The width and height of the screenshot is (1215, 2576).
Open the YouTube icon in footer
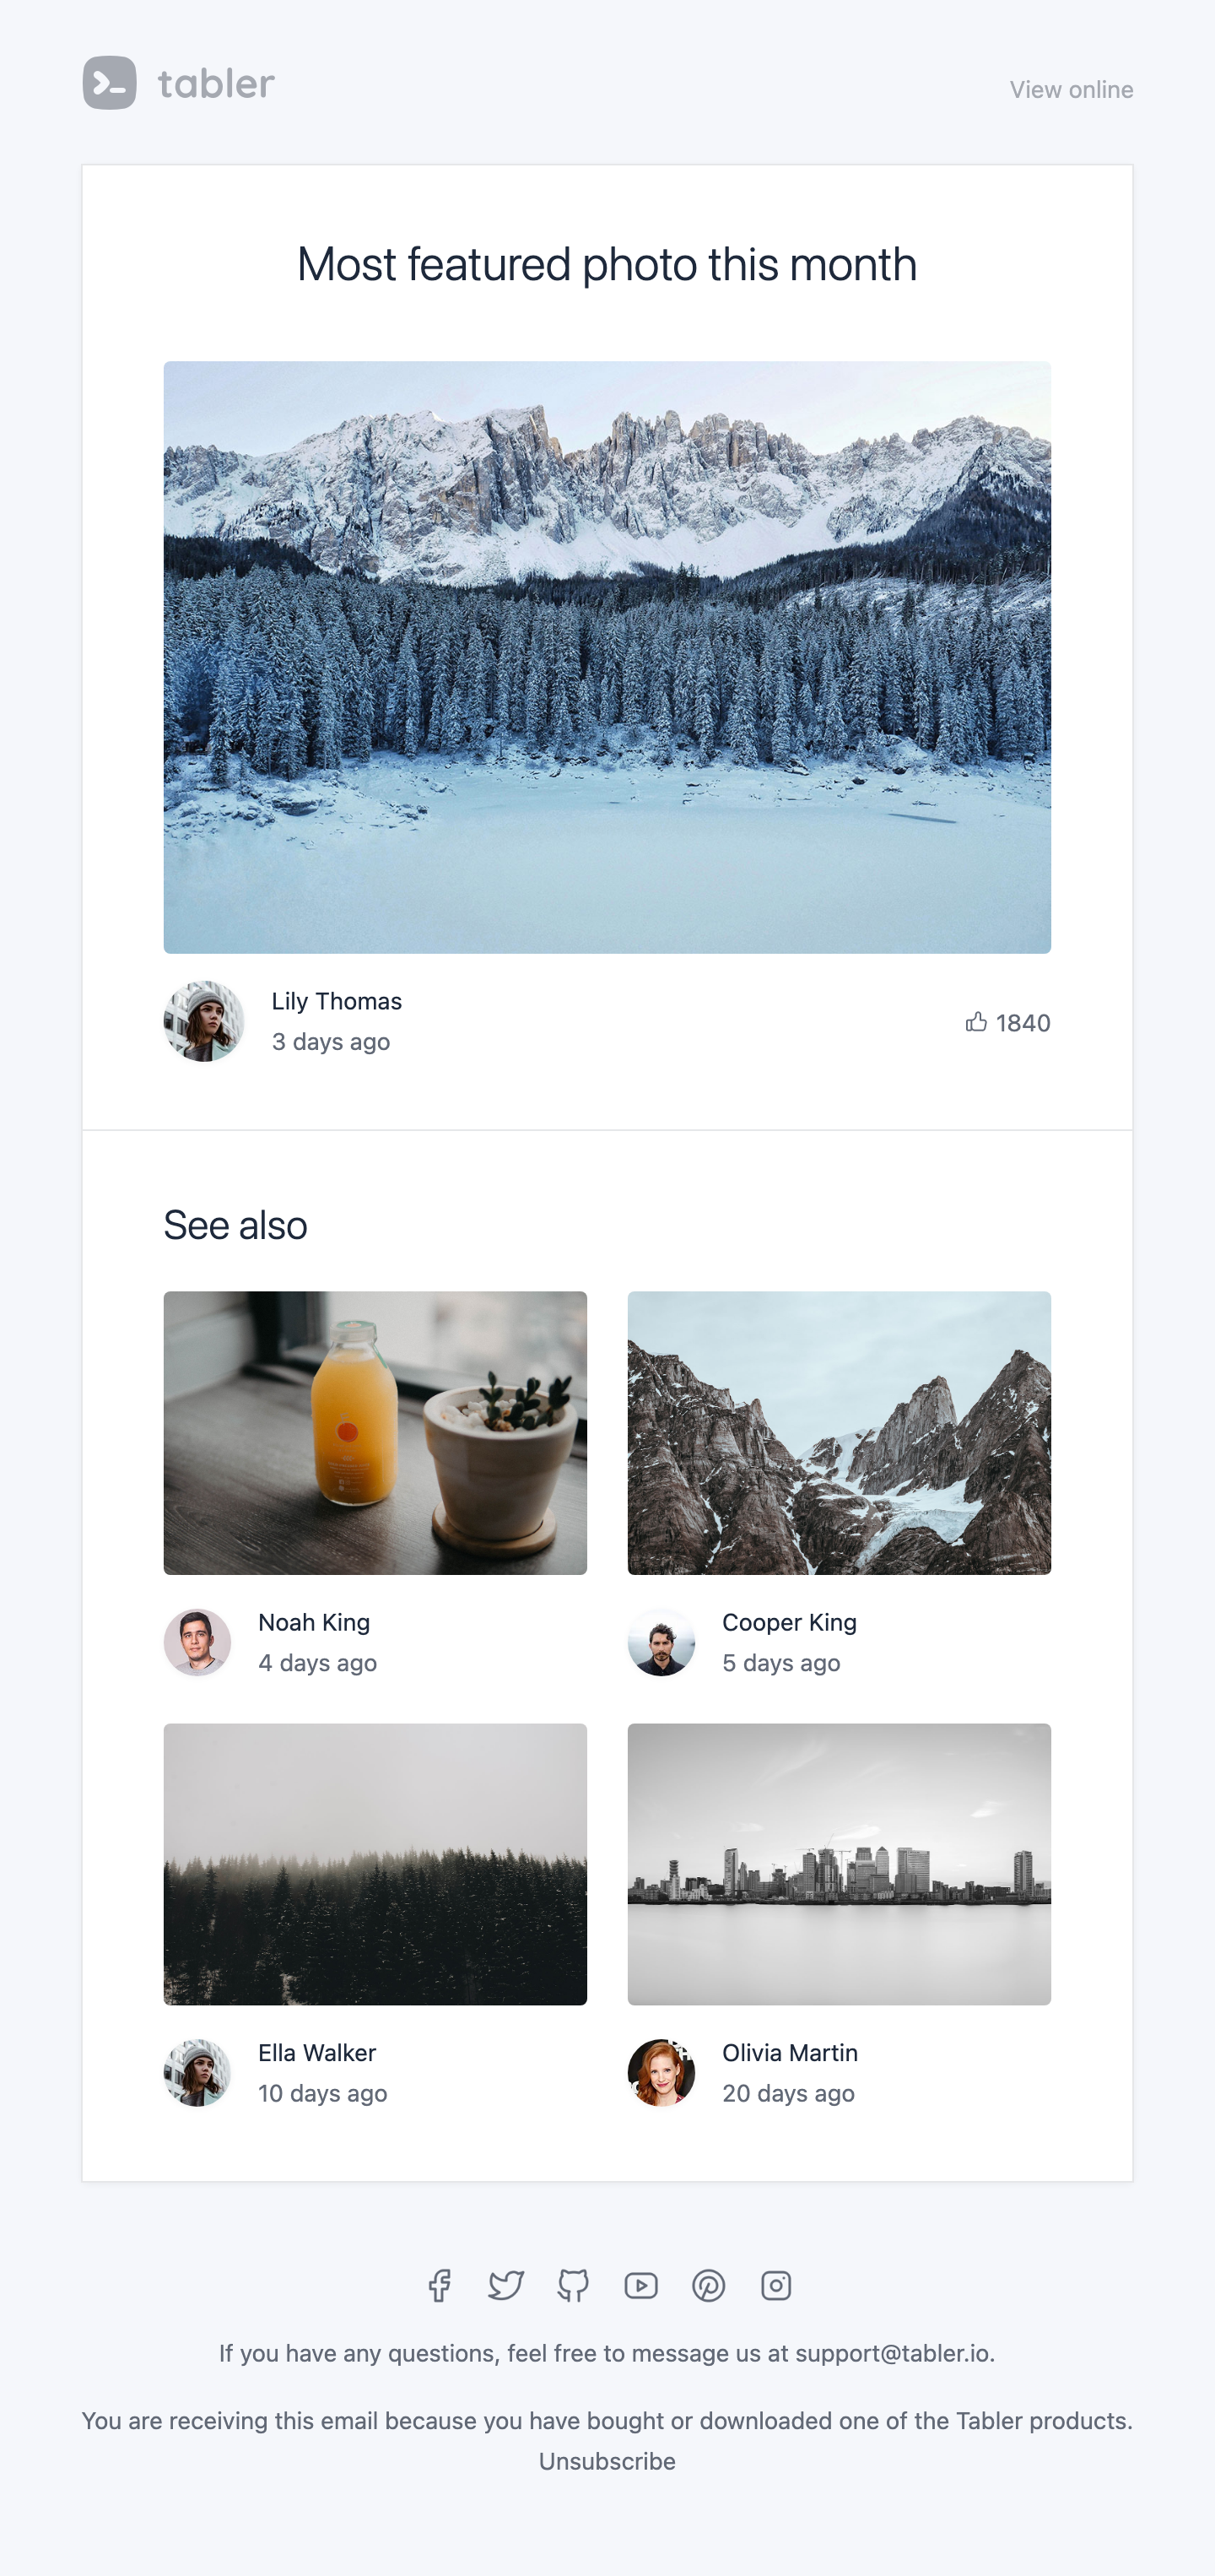coord(641,2285)
